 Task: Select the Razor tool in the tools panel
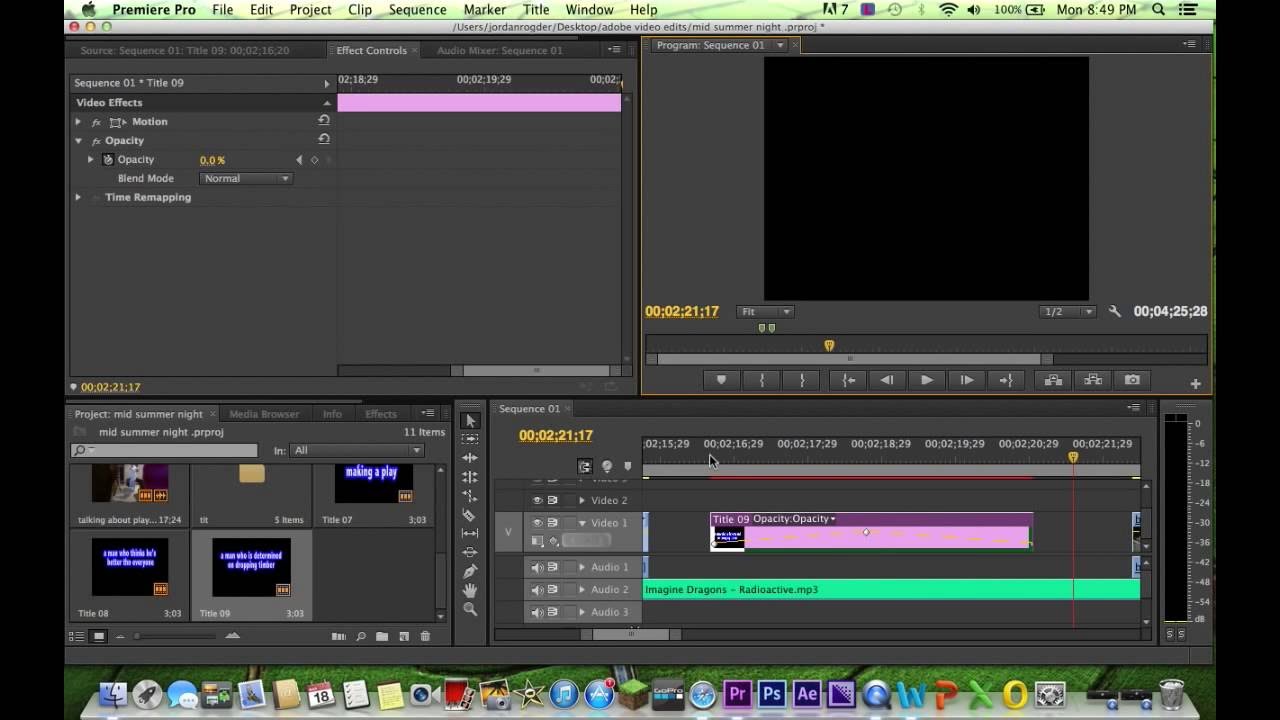(x=470, y=515)
